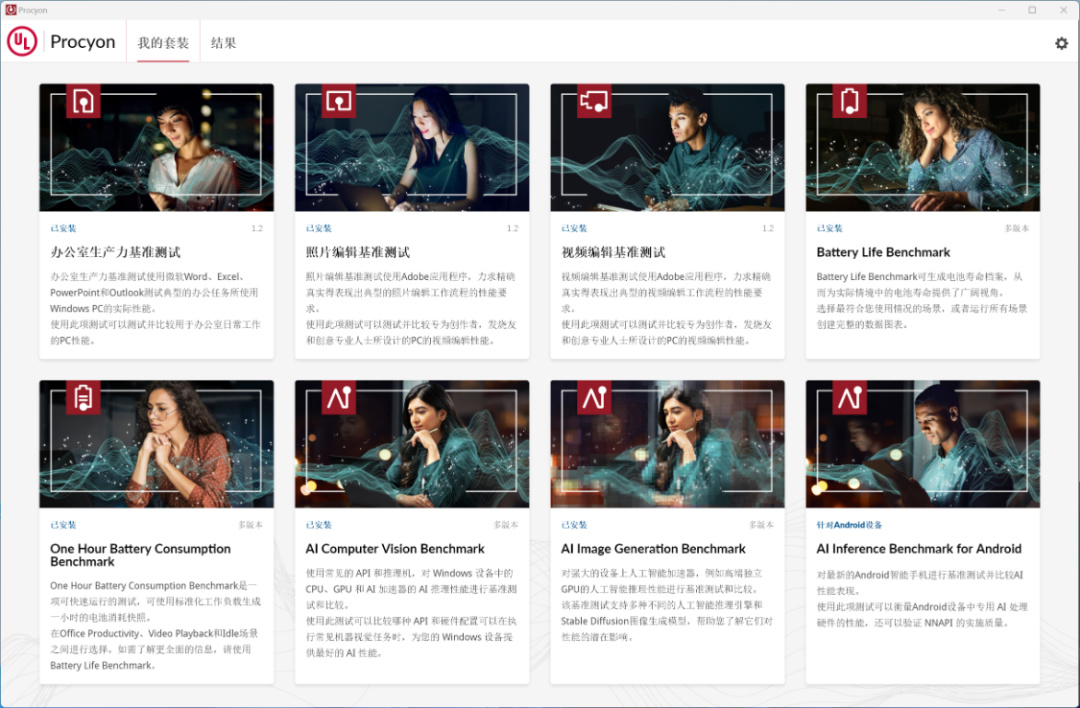Maximize the Procyon window
This screenshot has width=1080, height=708.
click(1032, 10)
